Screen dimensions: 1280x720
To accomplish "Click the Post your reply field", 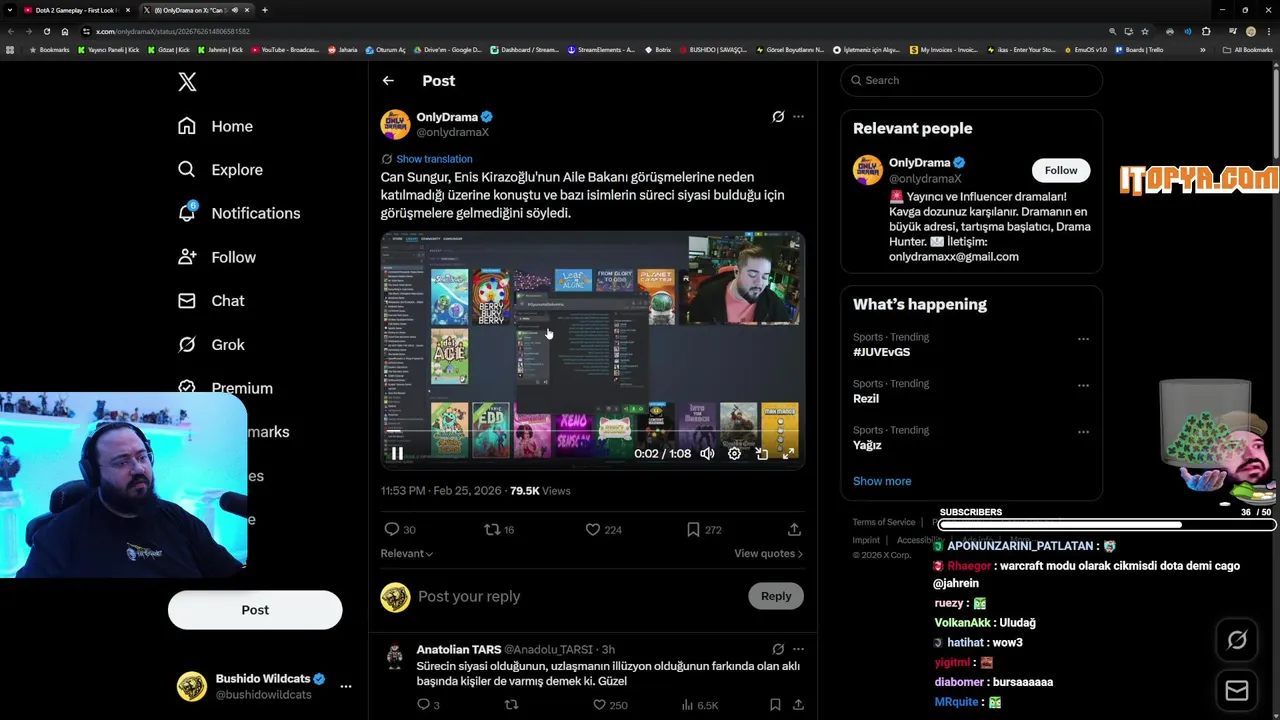I will [x=578, y=597].
